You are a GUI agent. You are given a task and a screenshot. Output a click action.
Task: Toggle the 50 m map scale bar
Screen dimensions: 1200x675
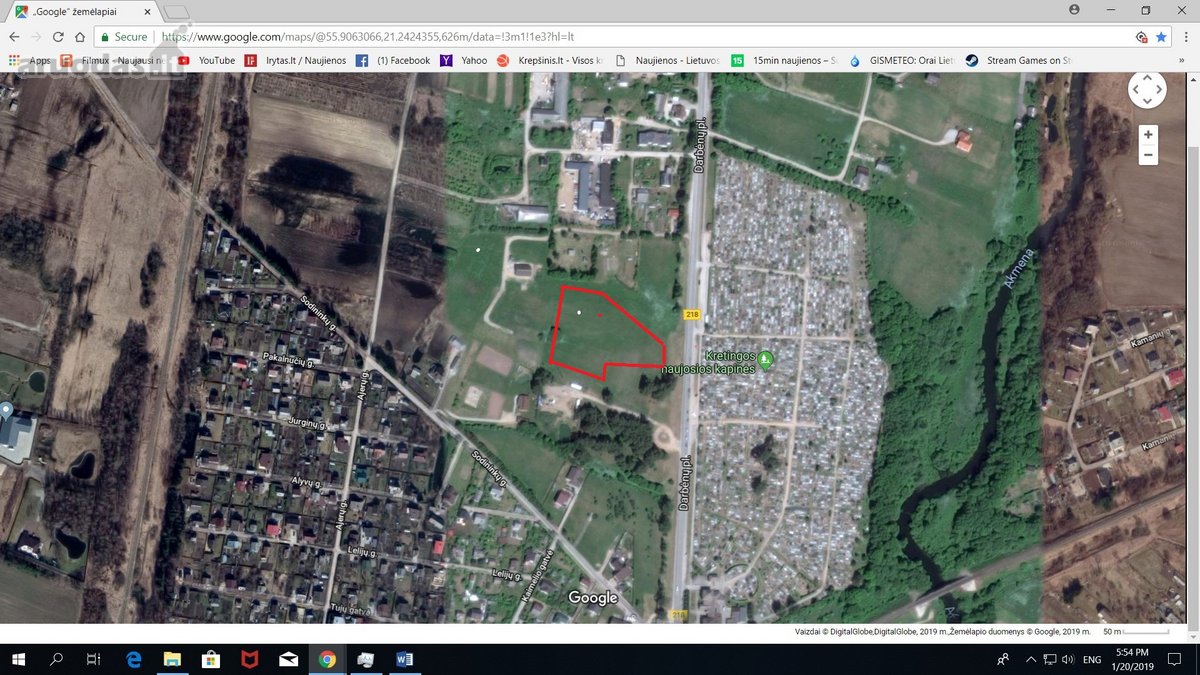pyautogui.click(x=1135, y=631)
